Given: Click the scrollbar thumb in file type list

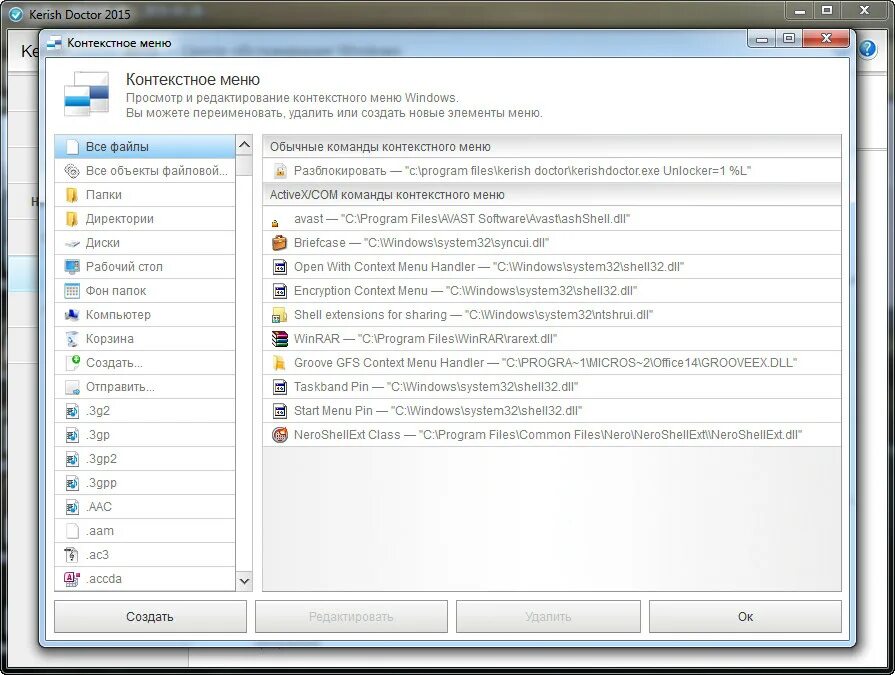Looking at the screenshot, I should [x=244, y=165].
